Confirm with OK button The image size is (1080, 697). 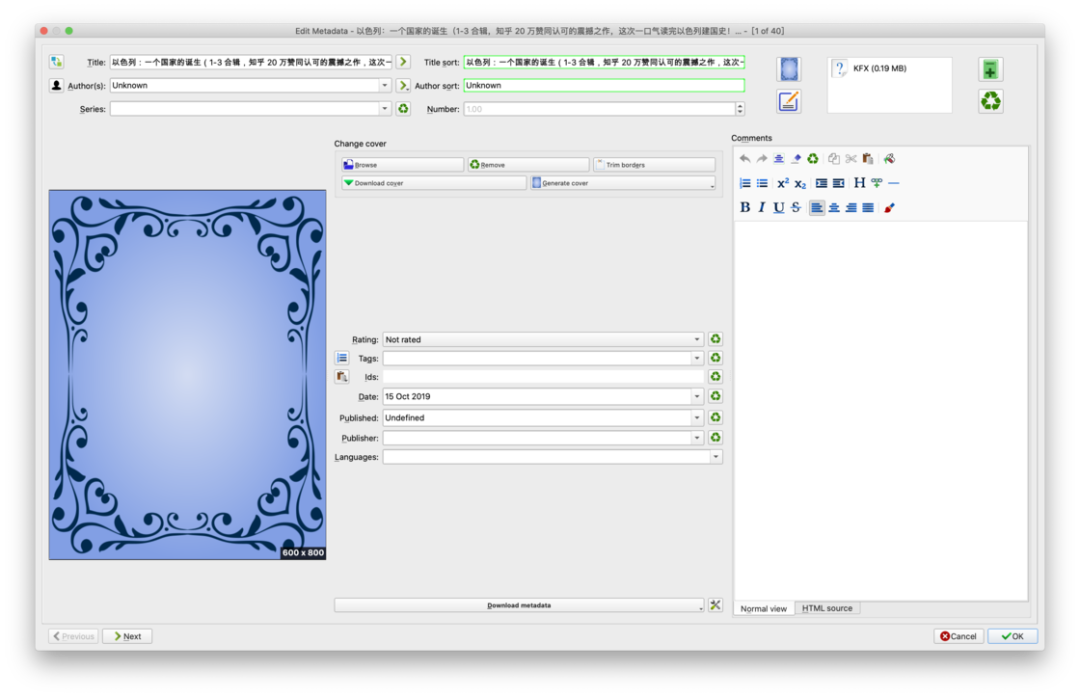1012,636
